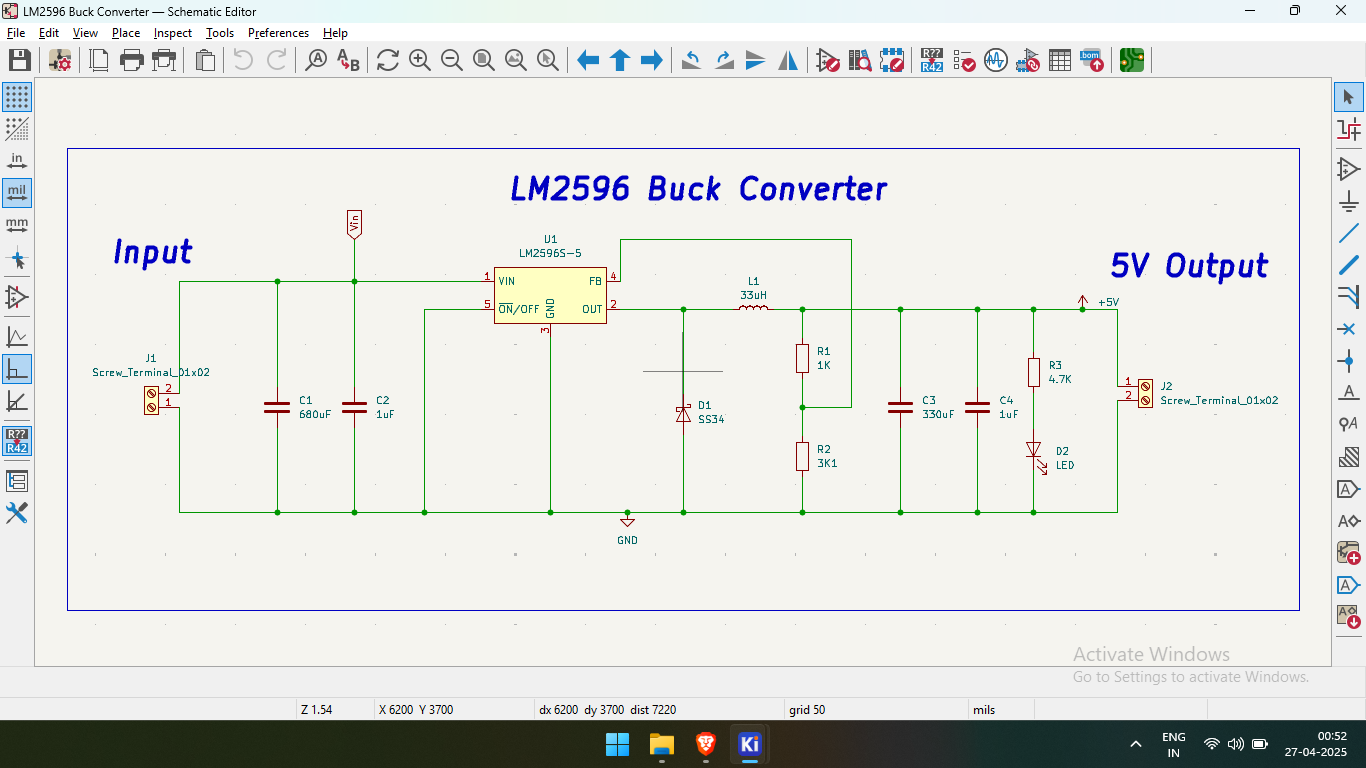Select the No Connect flag tool
The width and height of the screenshot is (1366, 768).
[x=1349, y=329]
